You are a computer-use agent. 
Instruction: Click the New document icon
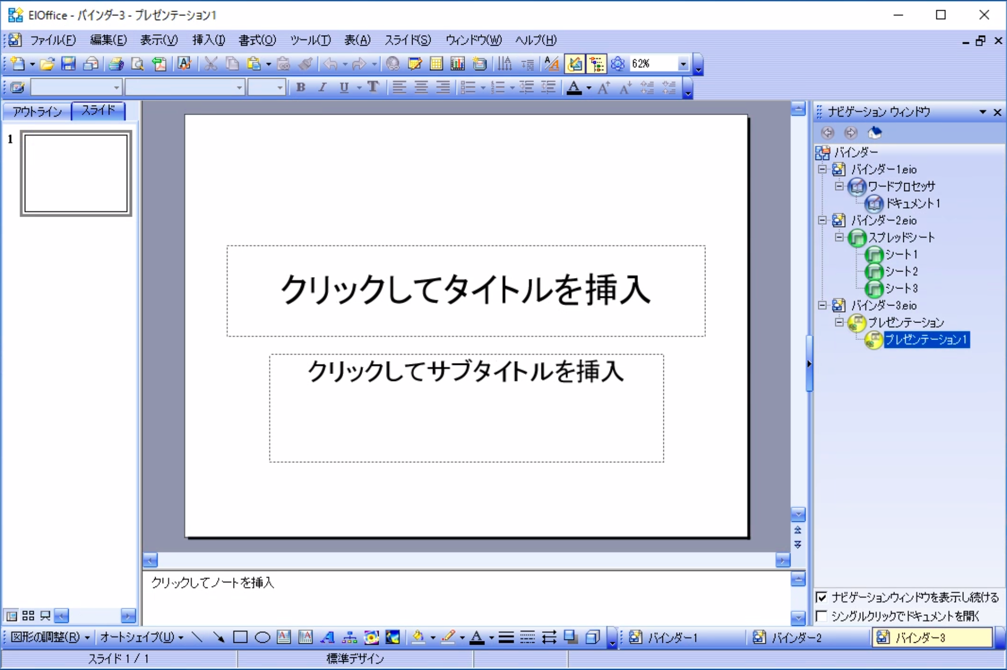[17, 64]
